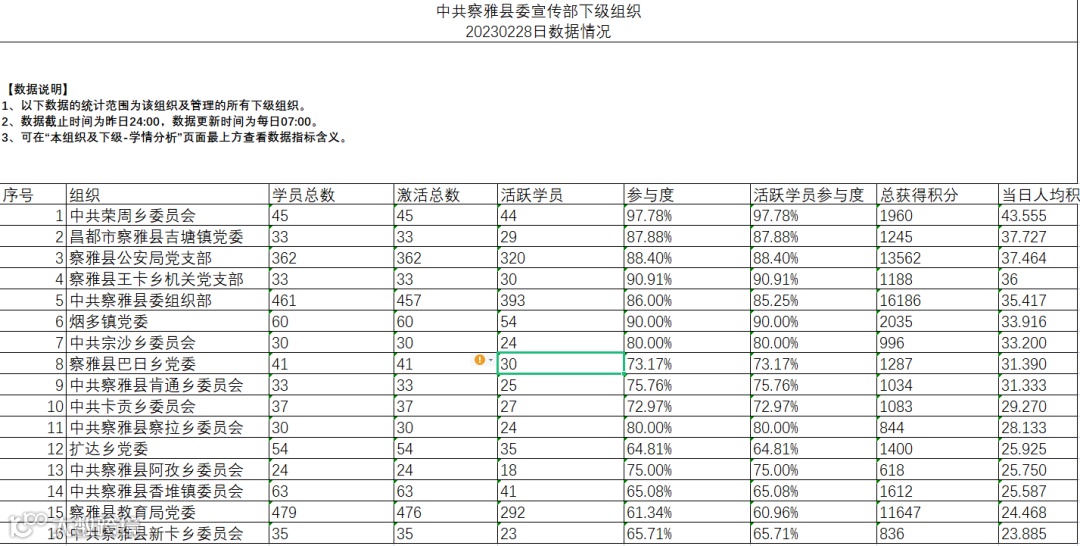This screenshot has height=546, width=1080.
Task: Click active participation value 85.25%
Action: click(813, 300)
